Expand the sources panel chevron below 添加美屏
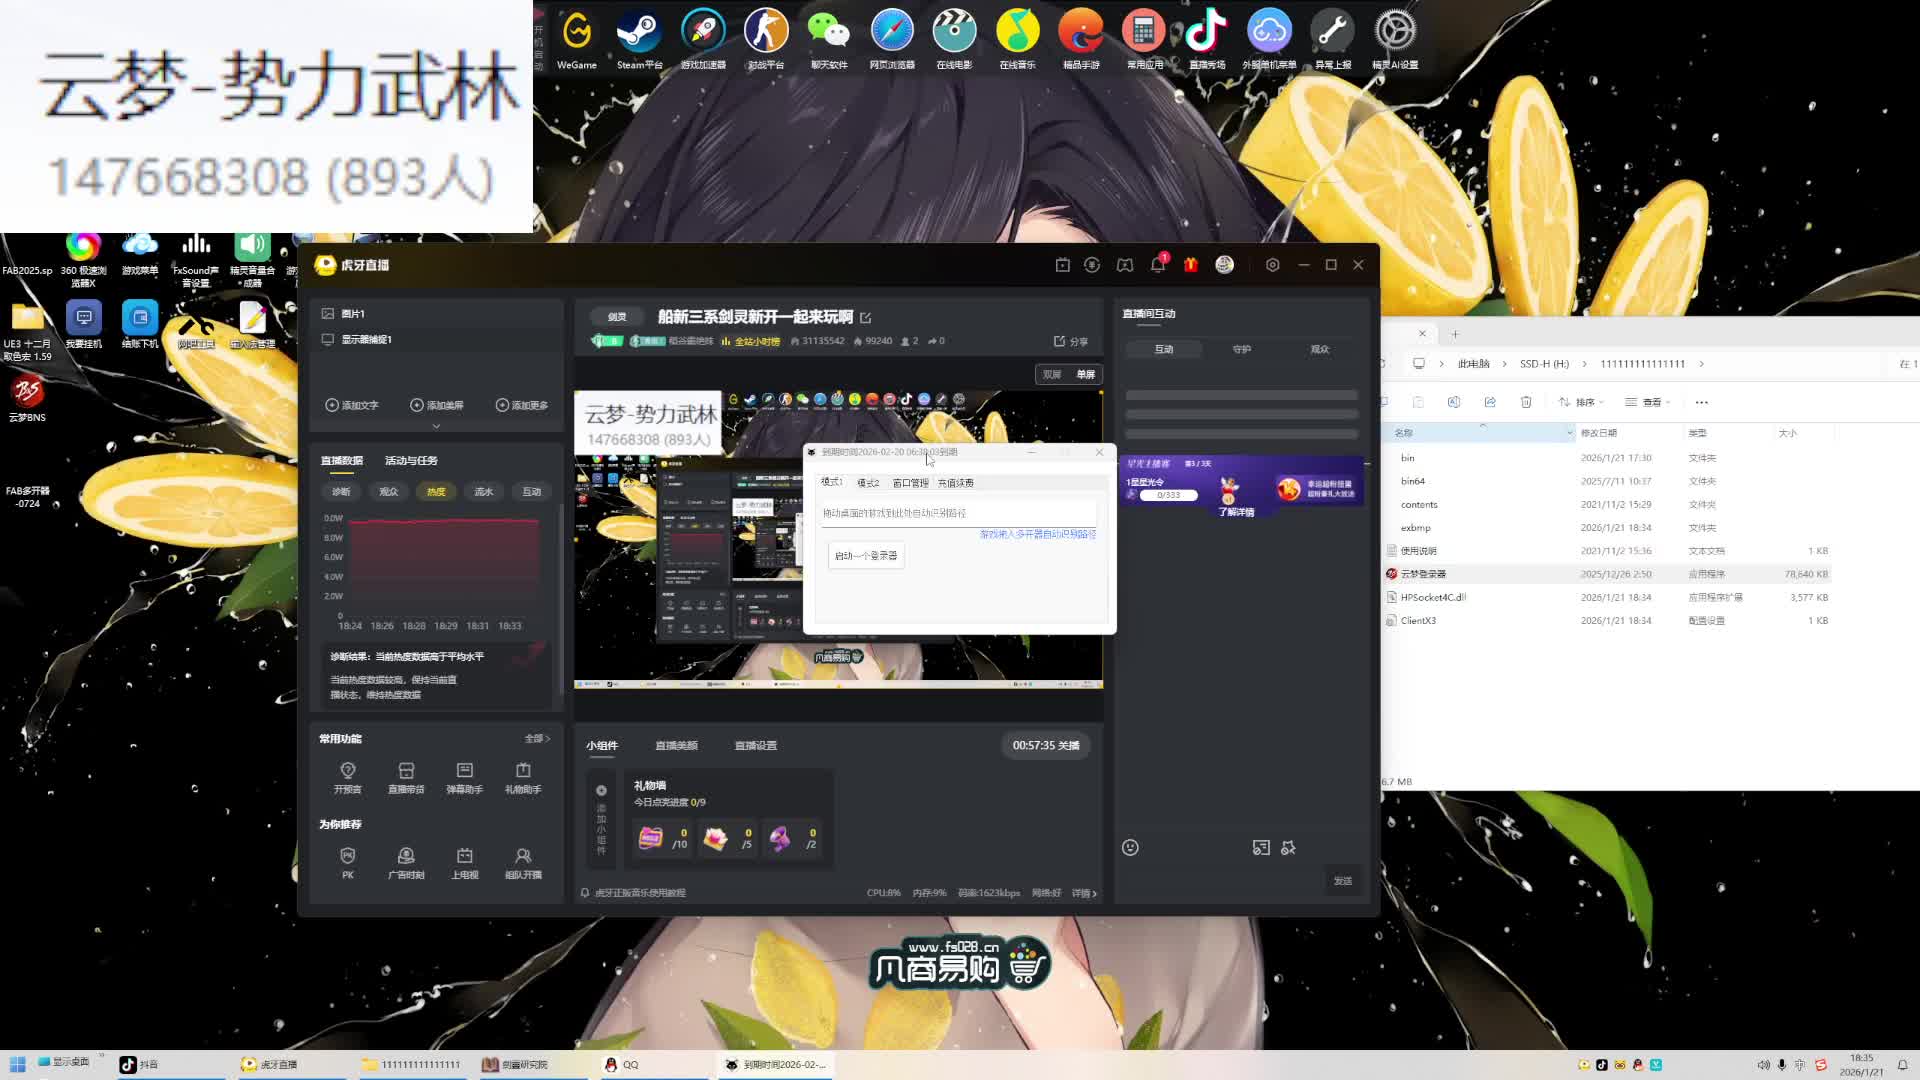 pos(436,426)
